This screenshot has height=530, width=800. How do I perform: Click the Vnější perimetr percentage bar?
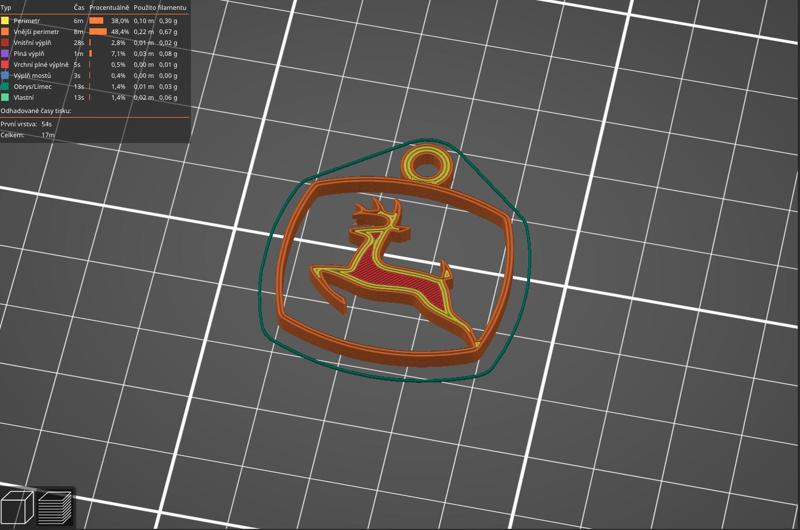[98, 32]
